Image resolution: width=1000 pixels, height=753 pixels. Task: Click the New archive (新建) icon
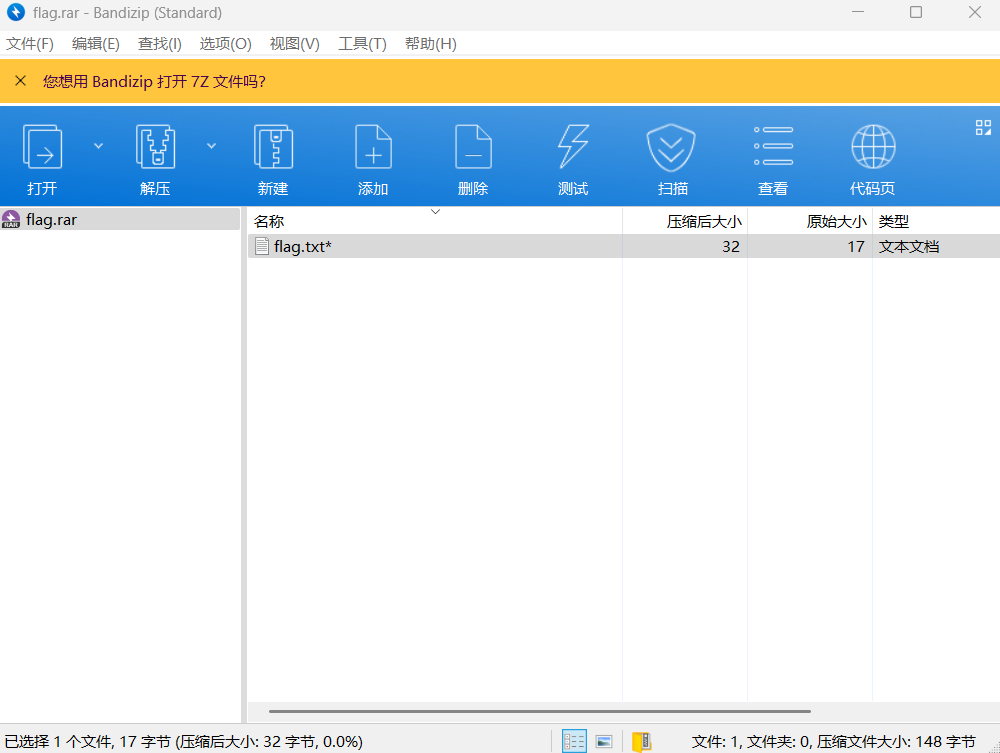(273, 147)
